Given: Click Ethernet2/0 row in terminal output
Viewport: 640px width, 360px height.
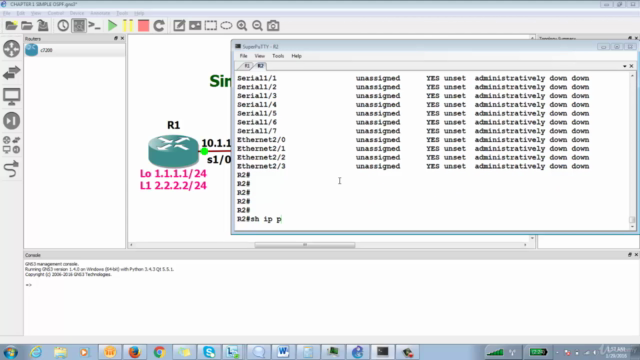Looking at the screenshot, I should [x=413, y=140].
